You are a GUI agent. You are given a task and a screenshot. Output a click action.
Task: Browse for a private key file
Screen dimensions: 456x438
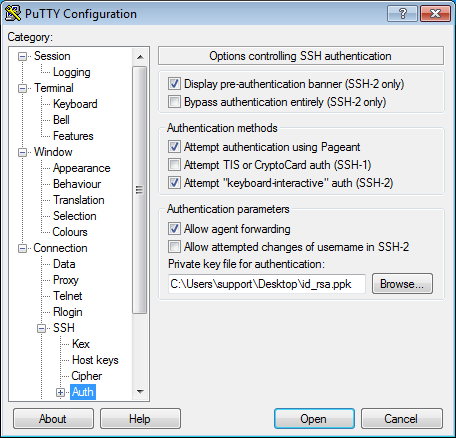click(x=402, y=284)
